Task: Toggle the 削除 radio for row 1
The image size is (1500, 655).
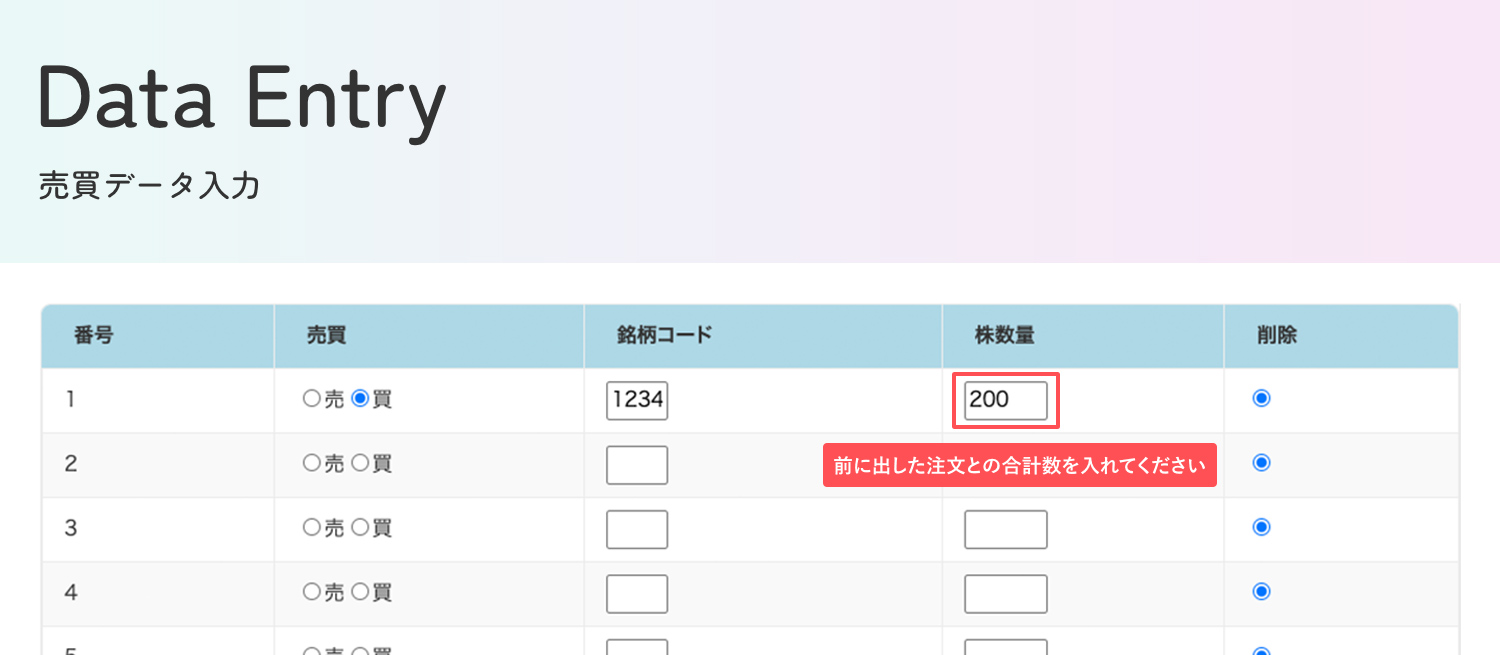Action: click(x=1262, y=399)
